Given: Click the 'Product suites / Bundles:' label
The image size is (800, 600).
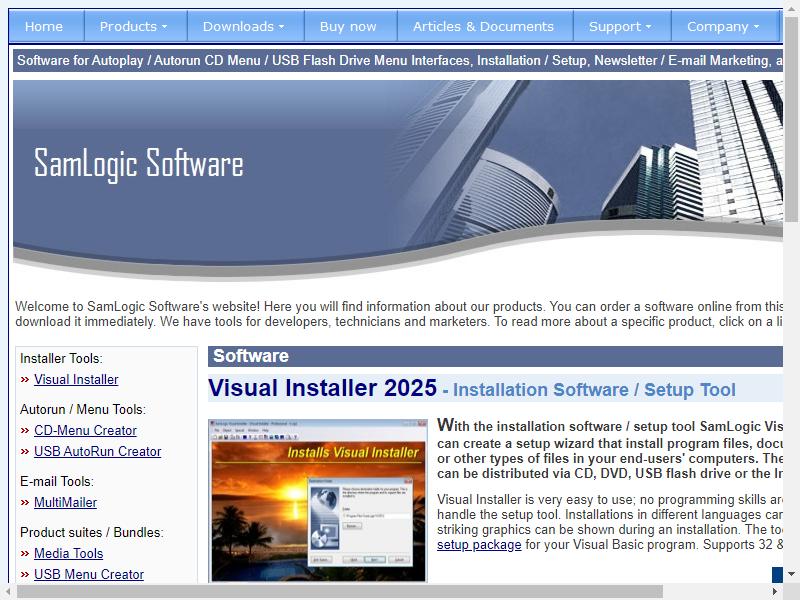Looking at the screenshot, I should pyautogui.click(x=92, y=533).
